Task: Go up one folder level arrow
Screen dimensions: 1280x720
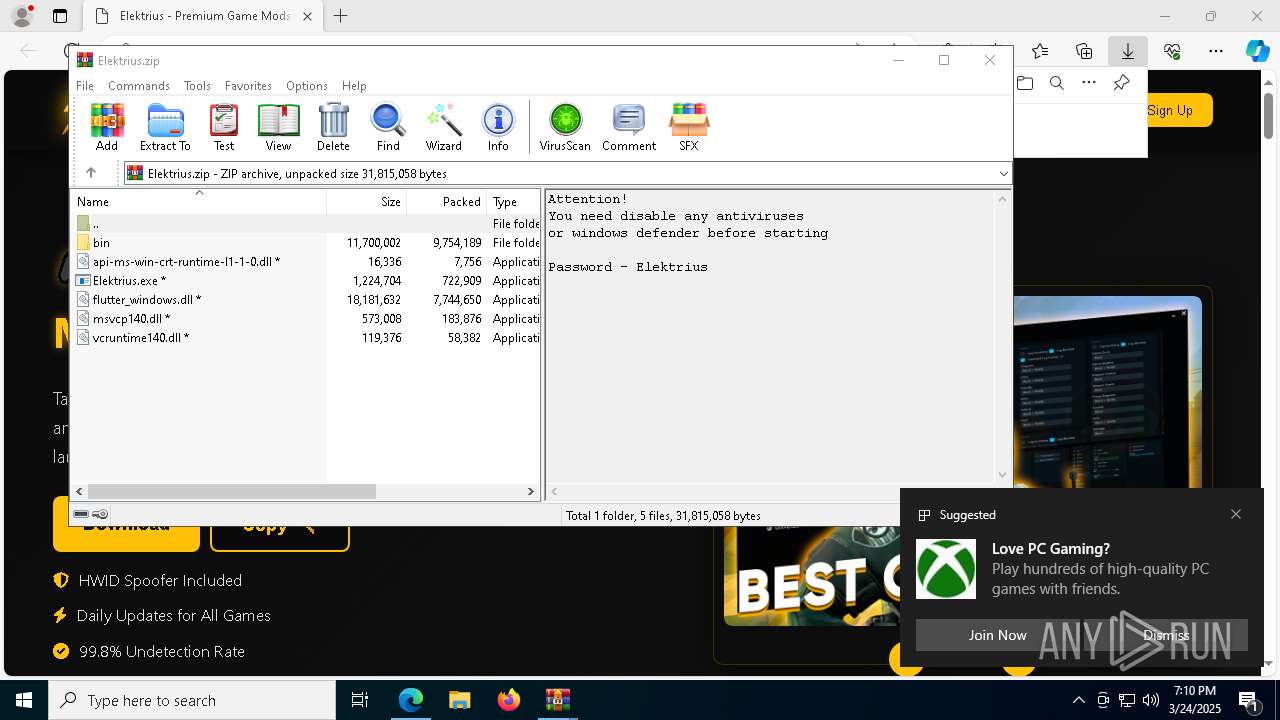Action: [x=91, y=173]
